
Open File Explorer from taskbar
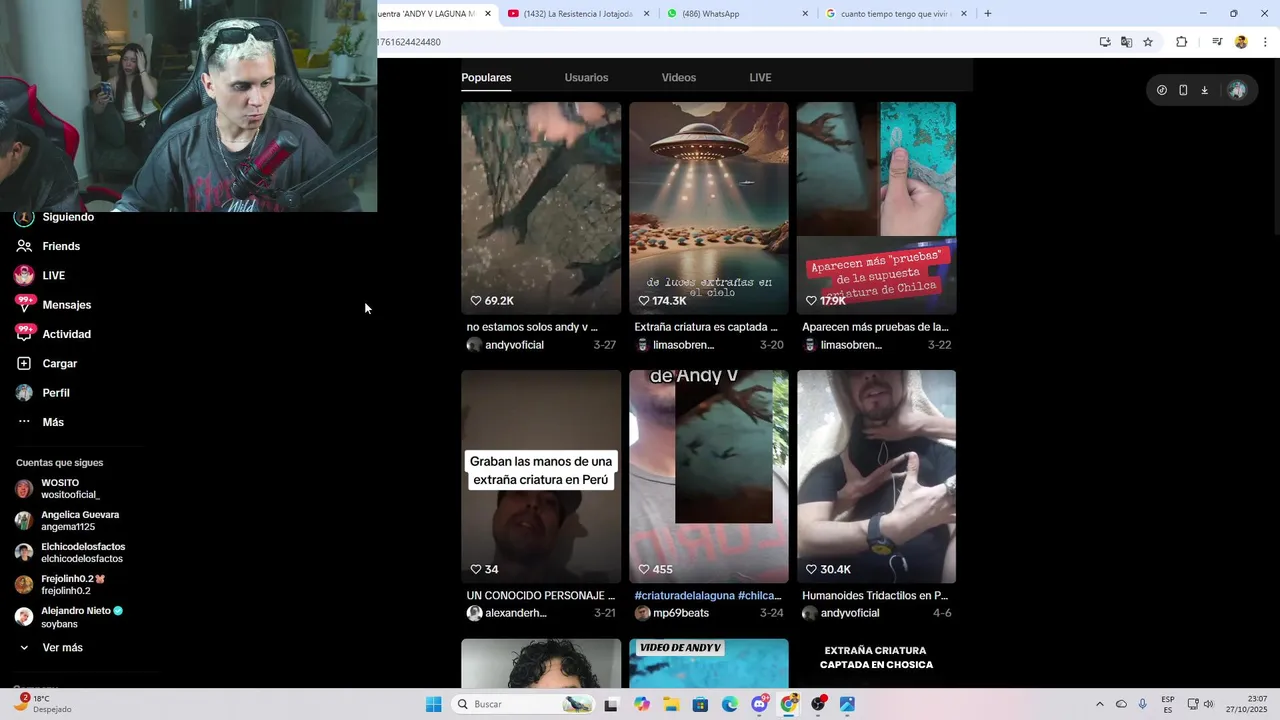(x=671, y=704)
